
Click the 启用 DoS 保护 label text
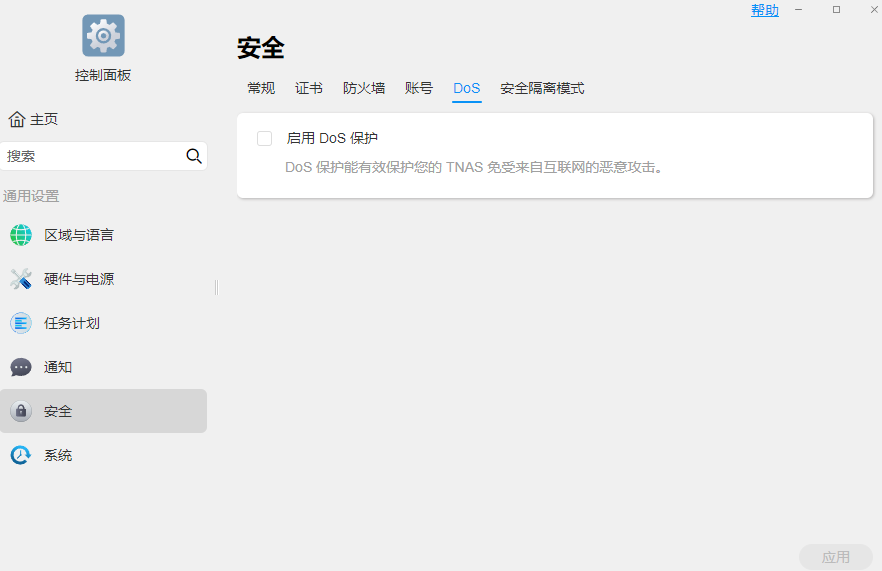[x=332, y=138]
